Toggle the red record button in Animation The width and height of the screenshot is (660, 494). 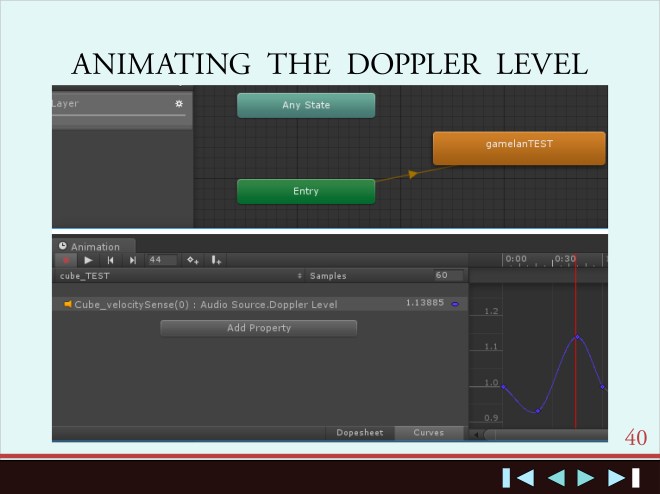[x=66, y=260]
